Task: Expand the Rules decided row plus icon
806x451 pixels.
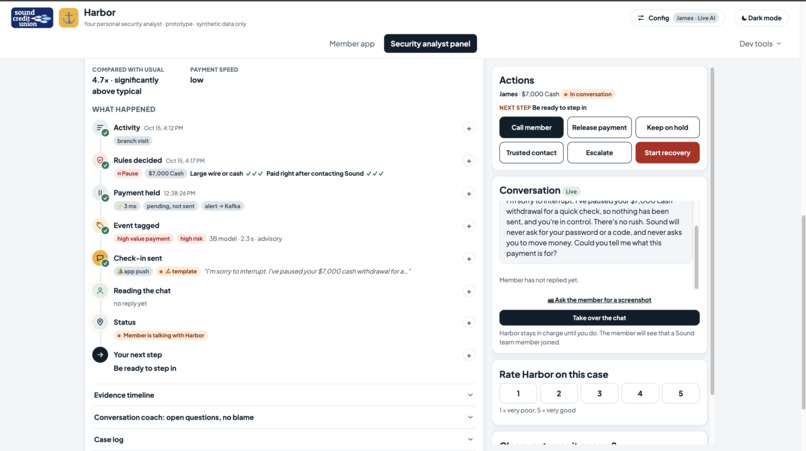Action: (468, 161)
